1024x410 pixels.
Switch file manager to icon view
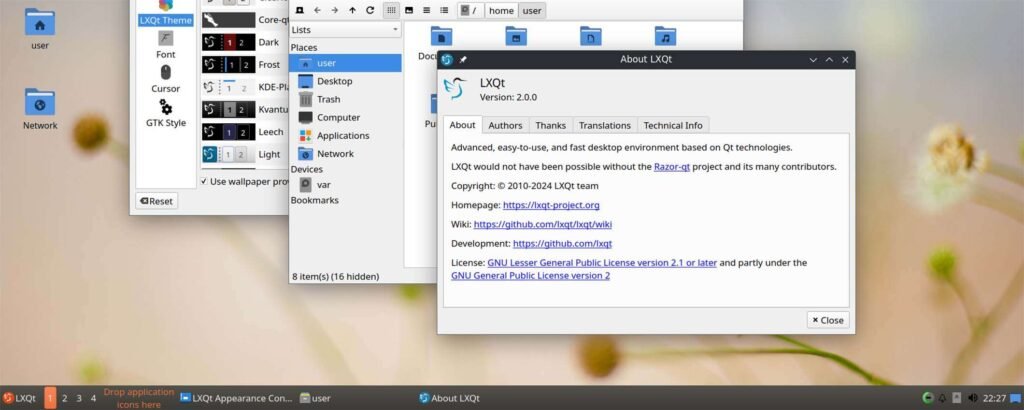(x=391, y=10)
